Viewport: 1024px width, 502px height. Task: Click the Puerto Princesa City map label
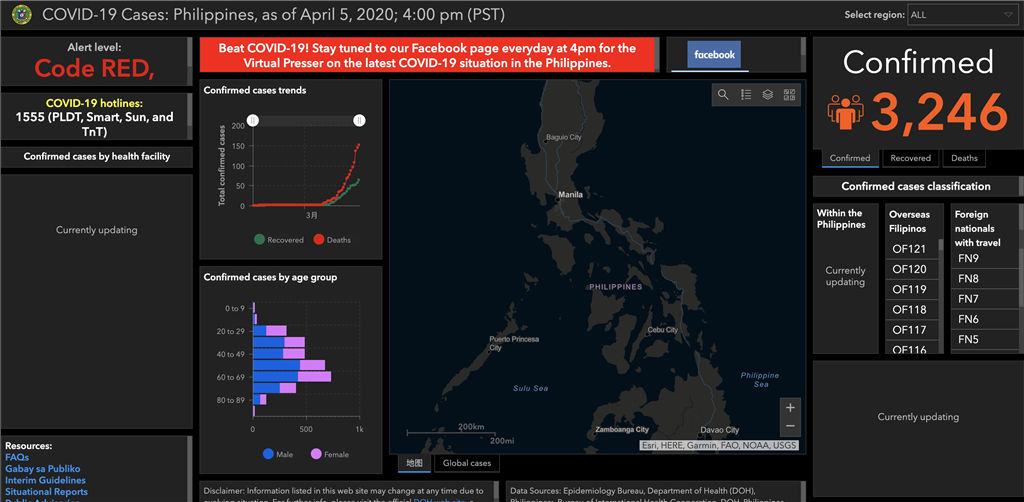515,344
